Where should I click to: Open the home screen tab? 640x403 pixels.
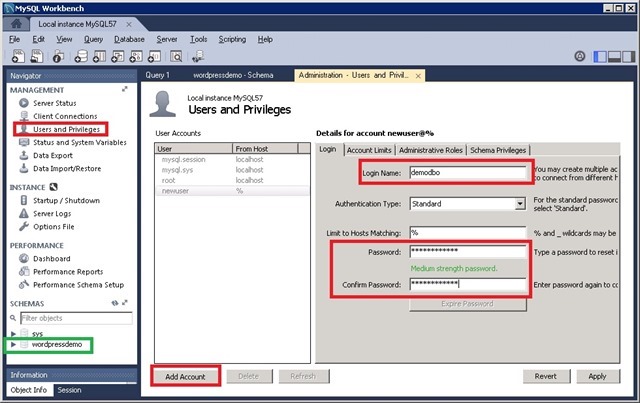(x=16, y=24)
